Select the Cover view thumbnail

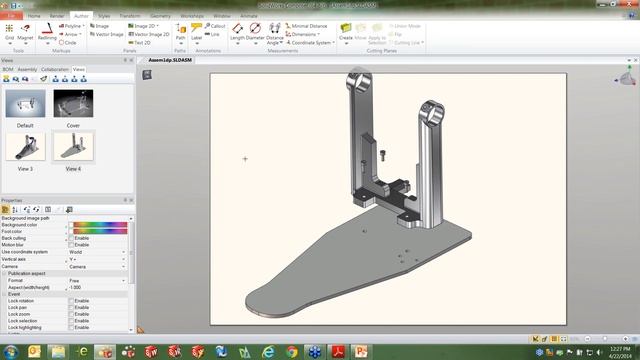(73, 104)
